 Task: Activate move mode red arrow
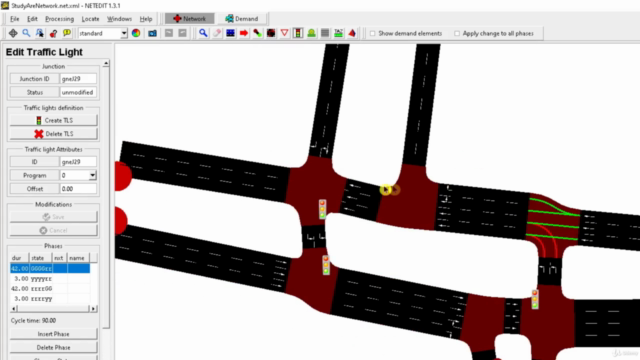click(244, 33)
